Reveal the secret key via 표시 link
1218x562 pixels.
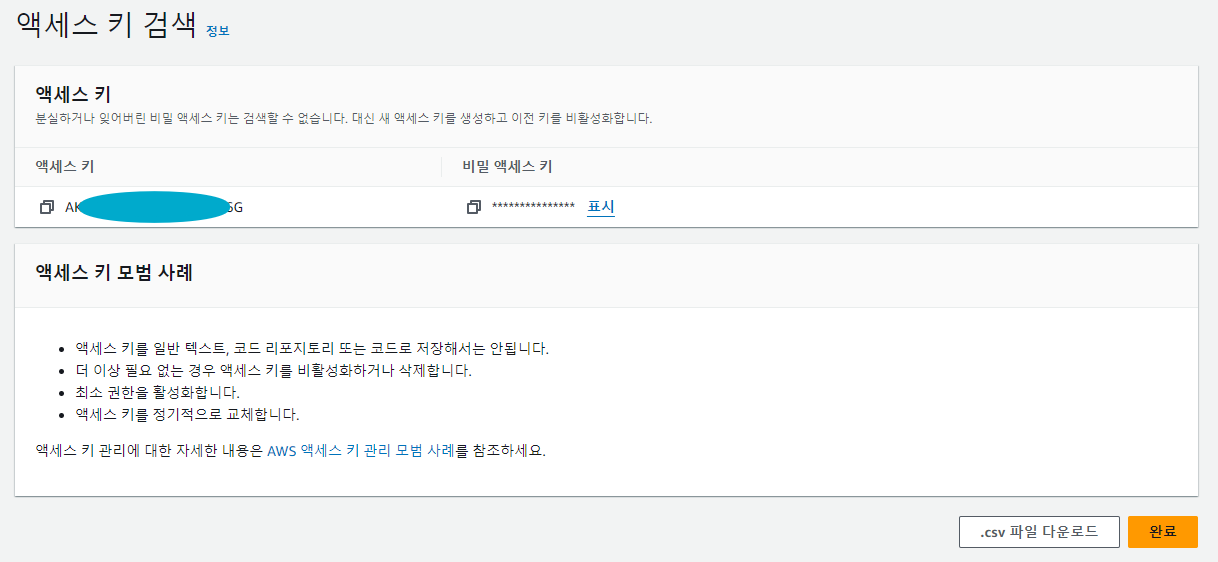(601, 207)
